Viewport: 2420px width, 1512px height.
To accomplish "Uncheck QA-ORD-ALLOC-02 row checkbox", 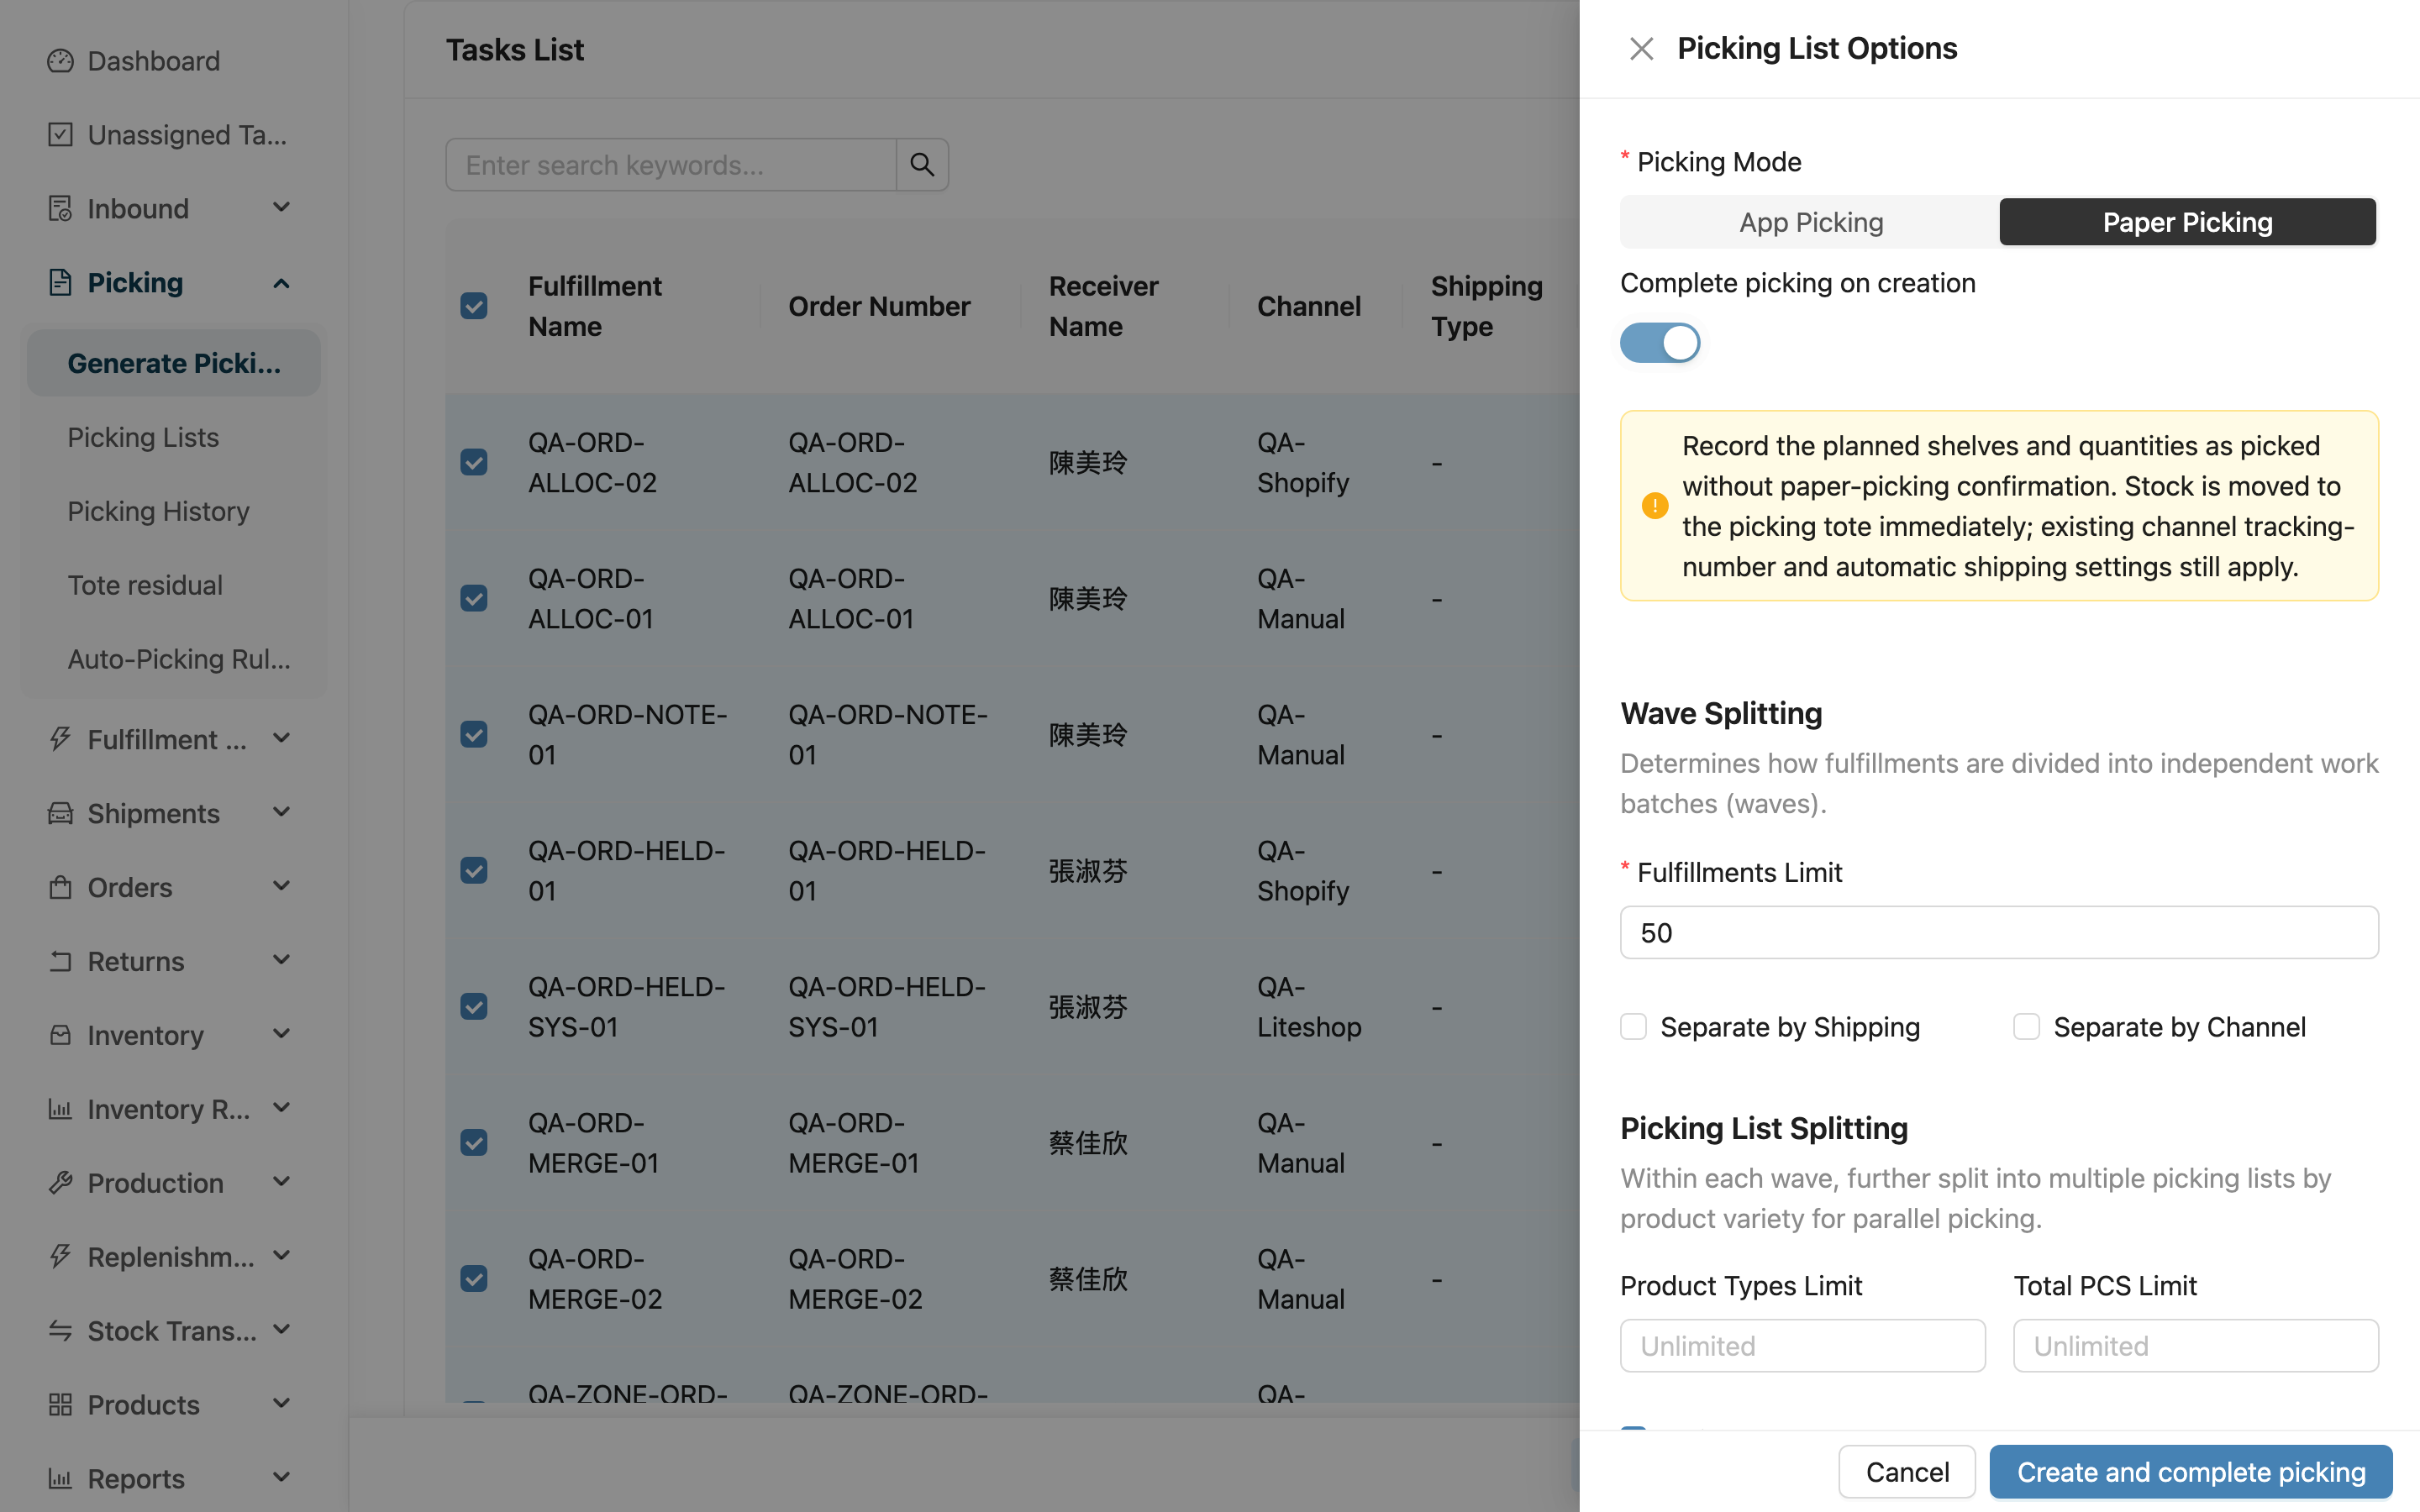I will (474, 462).
